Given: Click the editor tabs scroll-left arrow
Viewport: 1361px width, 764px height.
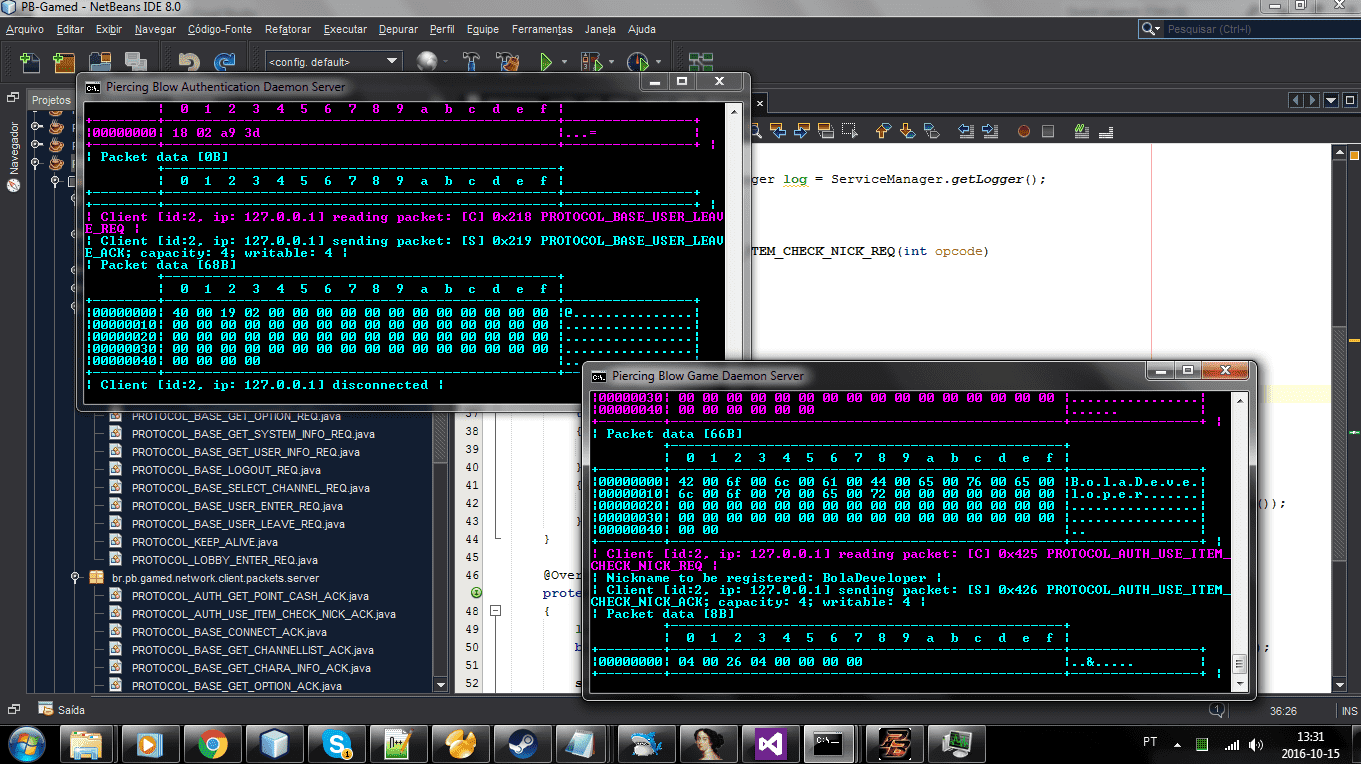Looking at the screenshot, I should point(1296,100).
